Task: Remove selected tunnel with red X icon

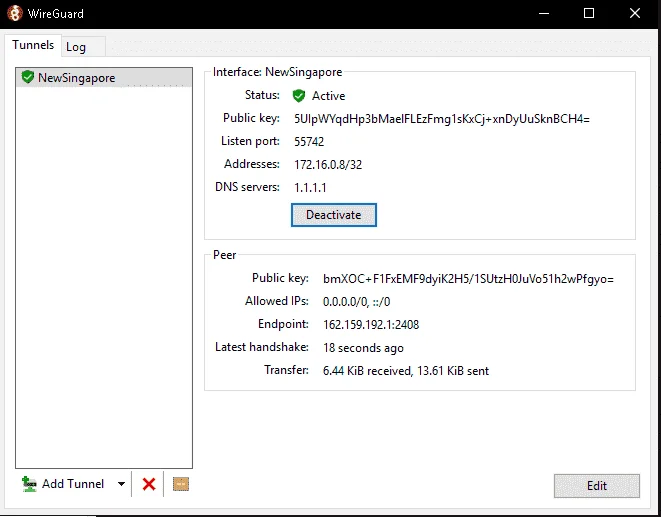Action: click(x=149, y=484)
